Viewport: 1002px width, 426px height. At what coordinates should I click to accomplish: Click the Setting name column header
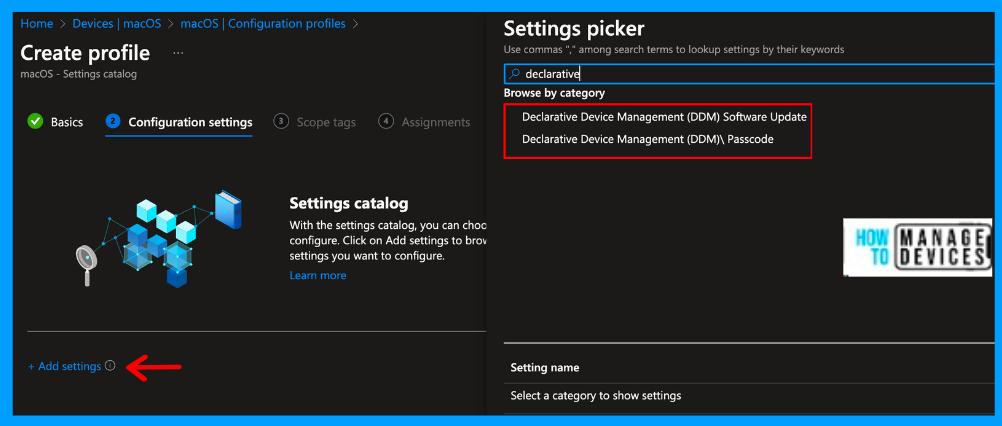click(x=544, y=367)
